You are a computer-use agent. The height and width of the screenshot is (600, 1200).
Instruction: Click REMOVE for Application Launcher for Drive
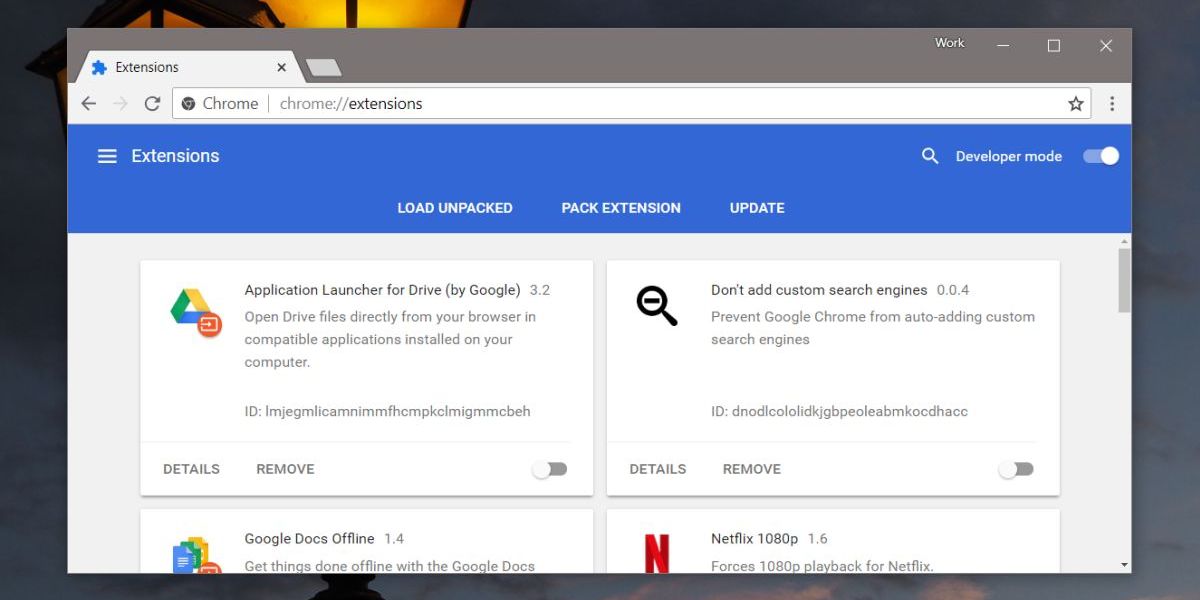pyautogui.click(x=285, y=469)
